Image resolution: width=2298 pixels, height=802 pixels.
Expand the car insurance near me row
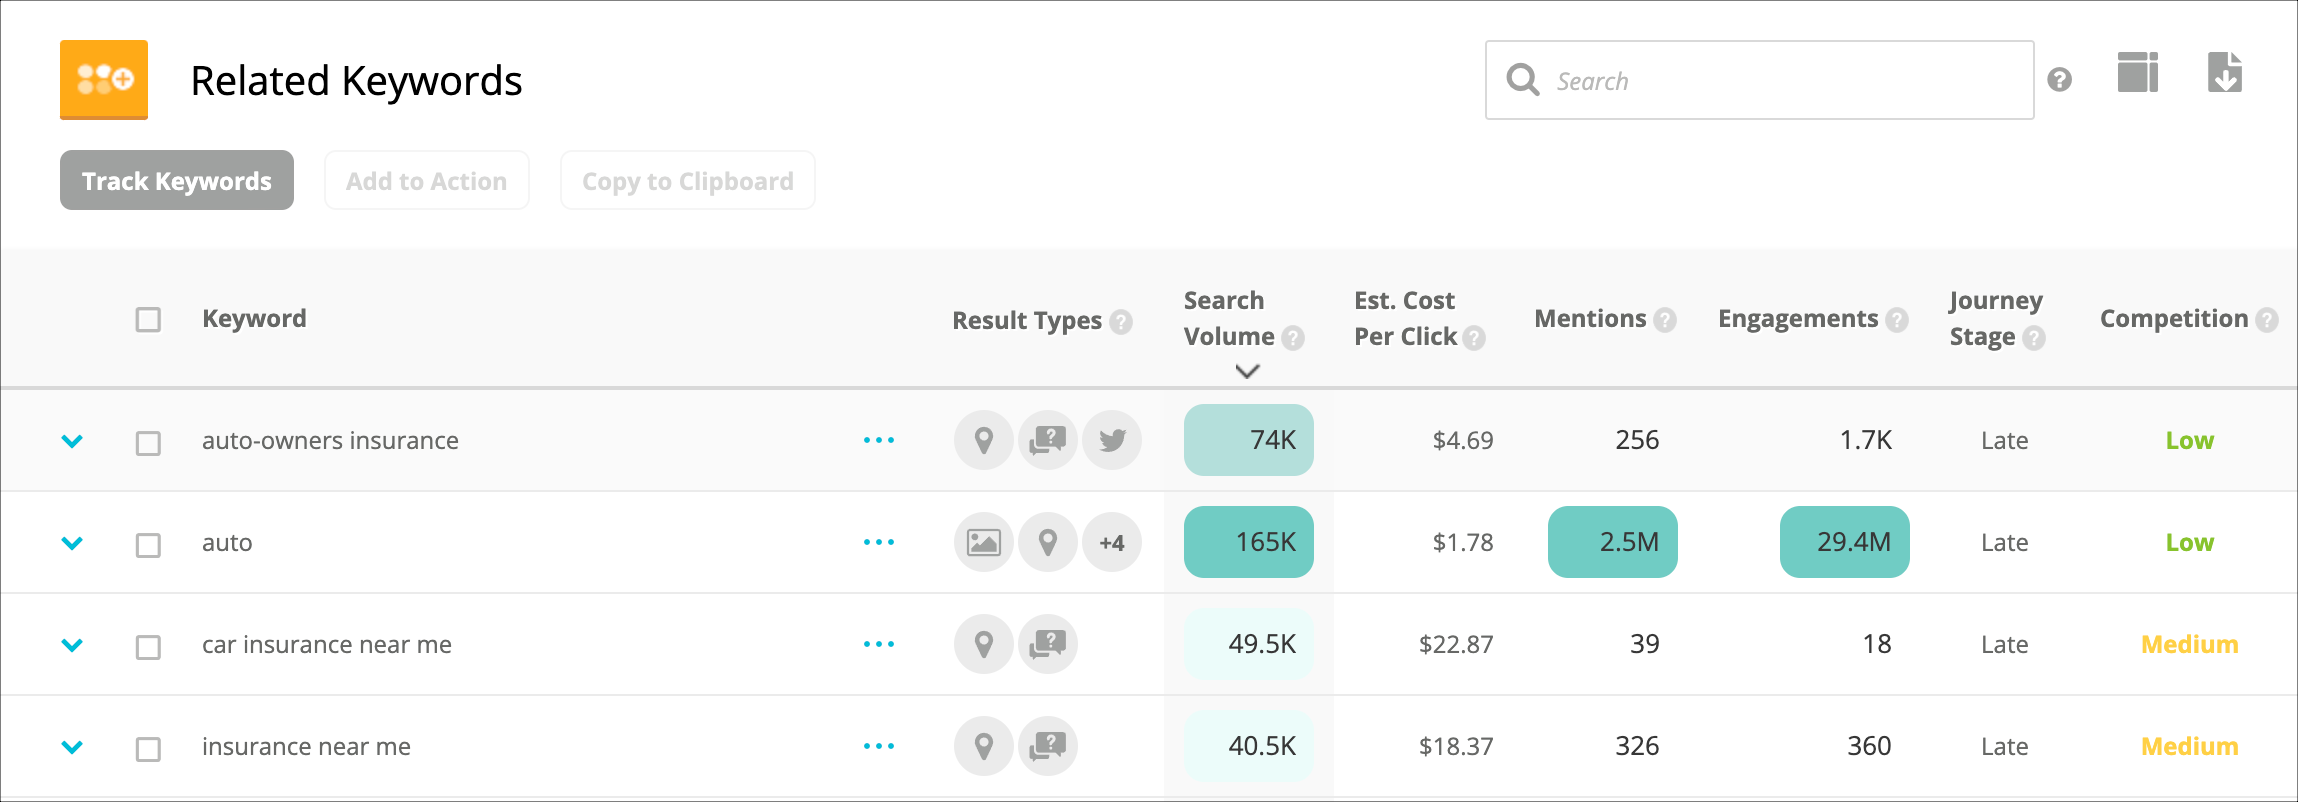72,645
